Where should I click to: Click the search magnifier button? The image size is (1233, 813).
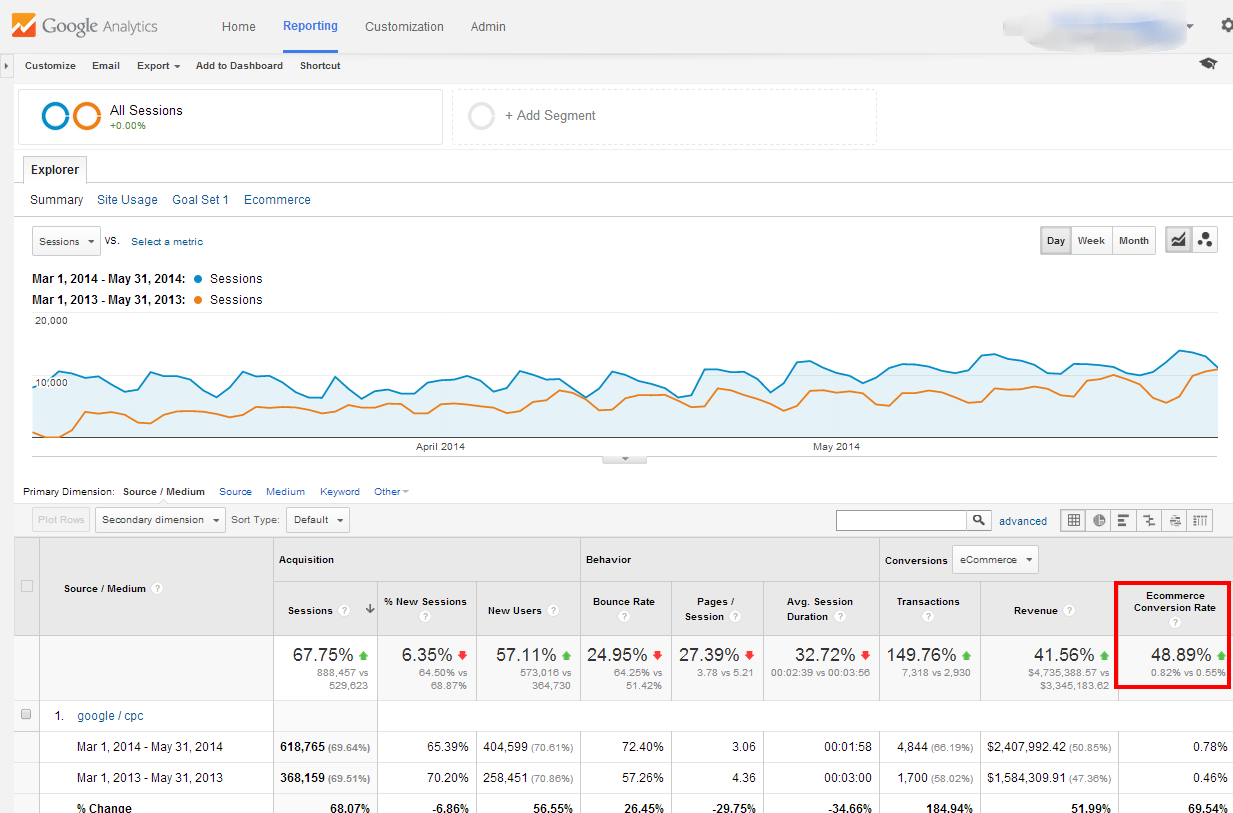coord(979,520)
